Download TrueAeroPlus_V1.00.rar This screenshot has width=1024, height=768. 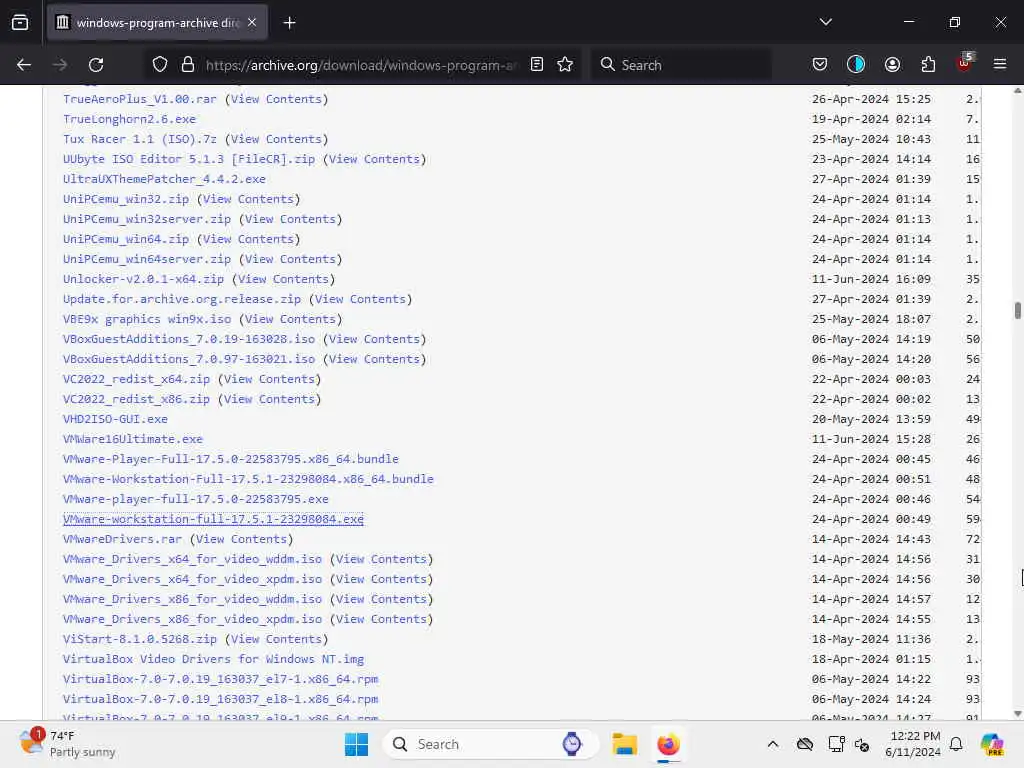[139, 99]
